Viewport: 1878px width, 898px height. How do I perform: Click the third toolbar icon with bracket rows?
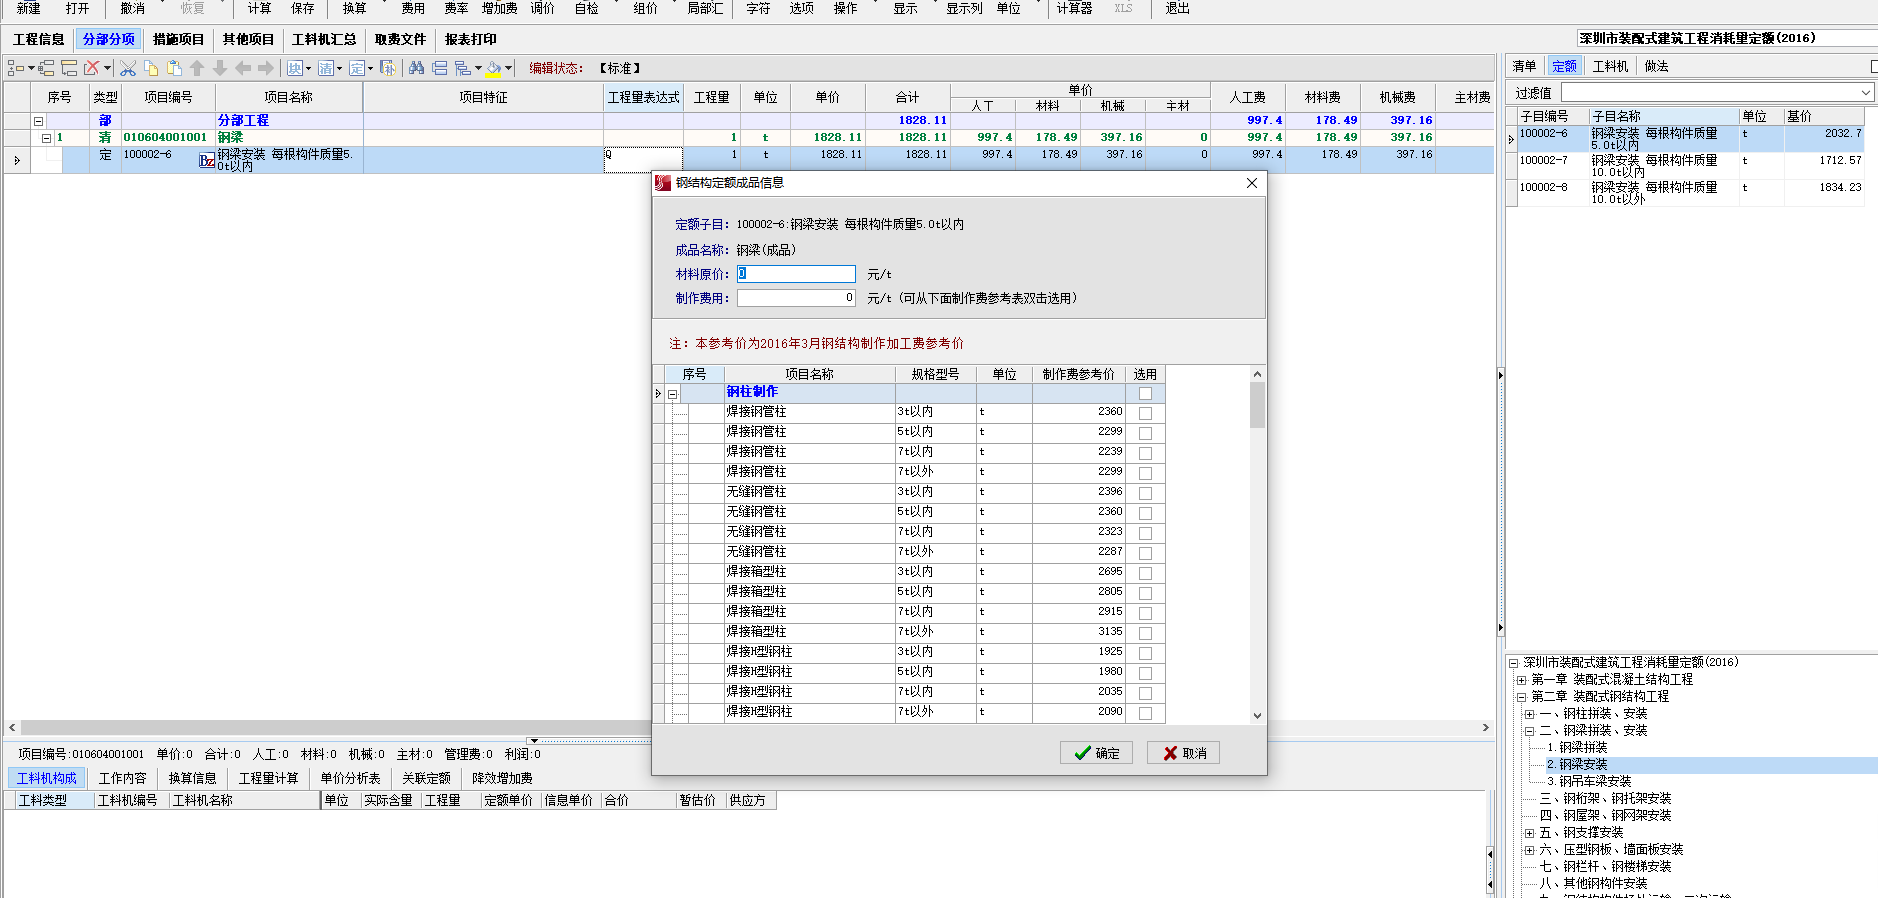[x=69, y=68]
